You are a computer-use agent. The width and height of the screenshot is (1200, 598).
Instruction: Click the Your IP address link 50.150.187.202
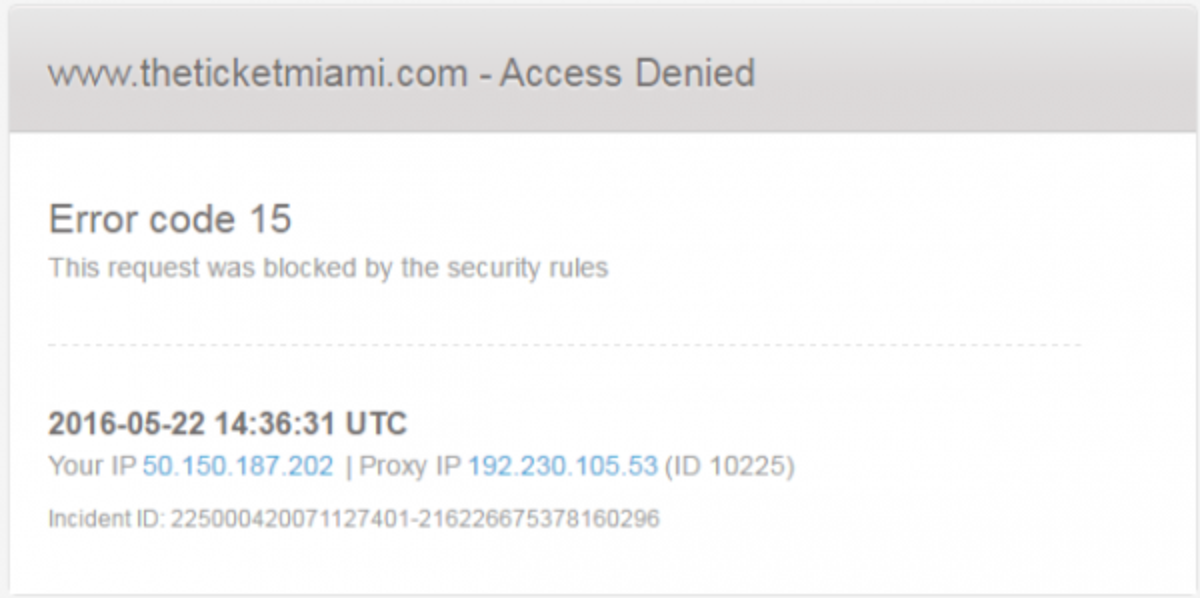click(x=238, y=466)
